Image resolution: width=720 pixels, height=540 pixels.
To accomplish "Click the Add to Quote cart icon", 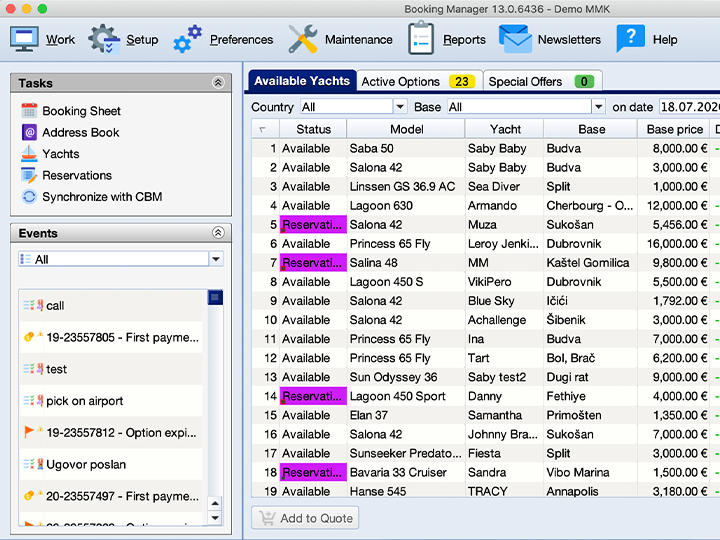I will 267,518.
